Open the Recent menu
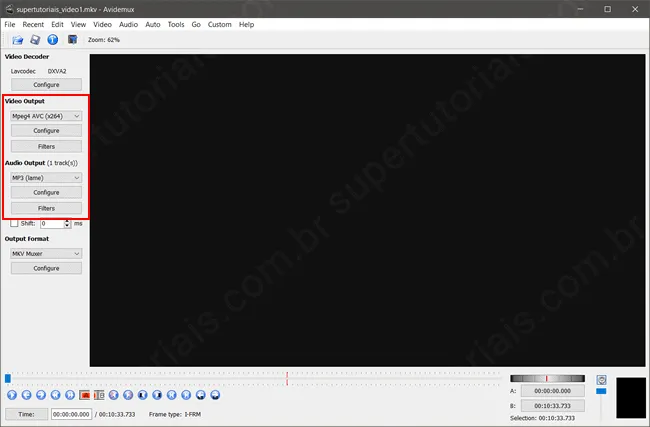The width and height of the screenshot is (650, 427). pyautogui.click(x=33, y=24)
